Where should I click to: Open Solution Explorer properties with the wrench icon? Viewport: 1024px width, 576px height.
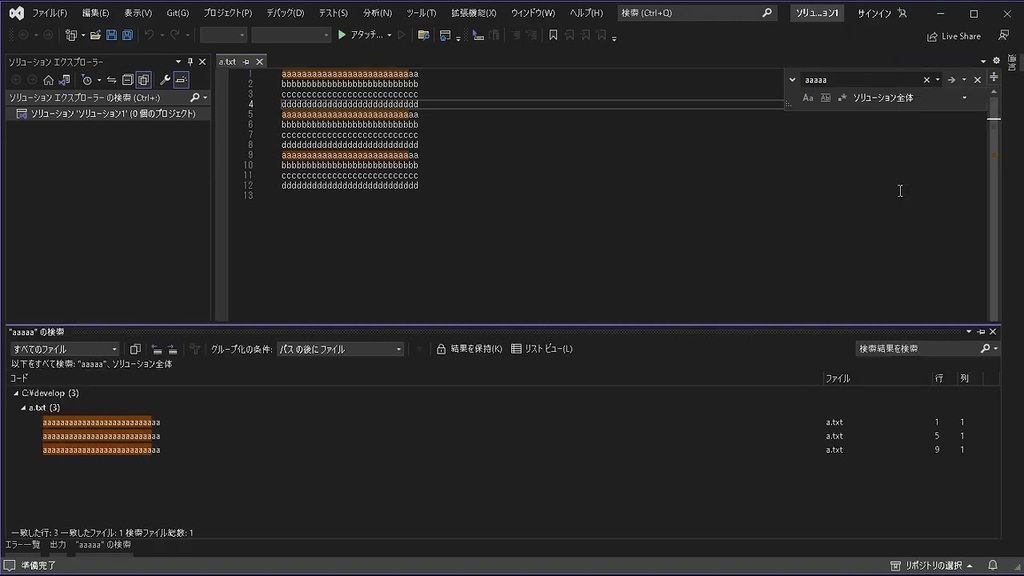point(166,79)
